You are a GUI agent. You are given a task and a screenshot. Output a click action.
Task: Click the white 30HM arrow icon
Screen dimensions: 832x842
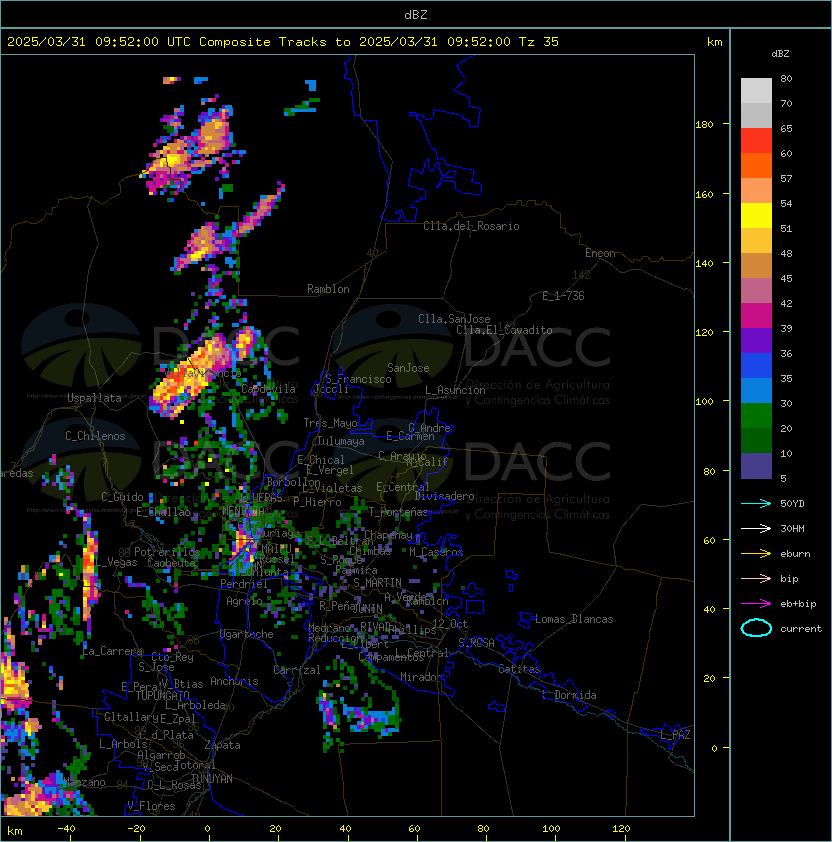(756, 528)
